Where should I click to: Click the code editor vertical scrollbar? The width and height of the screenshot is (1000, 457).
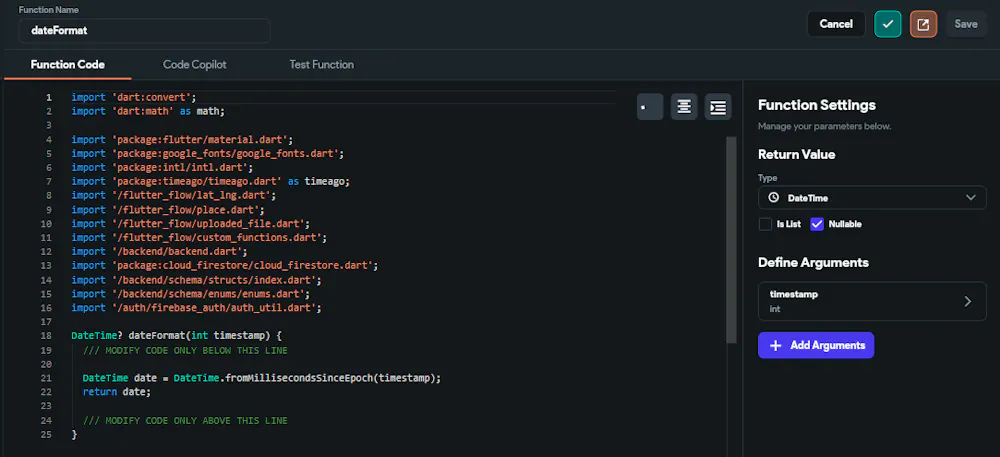pos(731,240)
